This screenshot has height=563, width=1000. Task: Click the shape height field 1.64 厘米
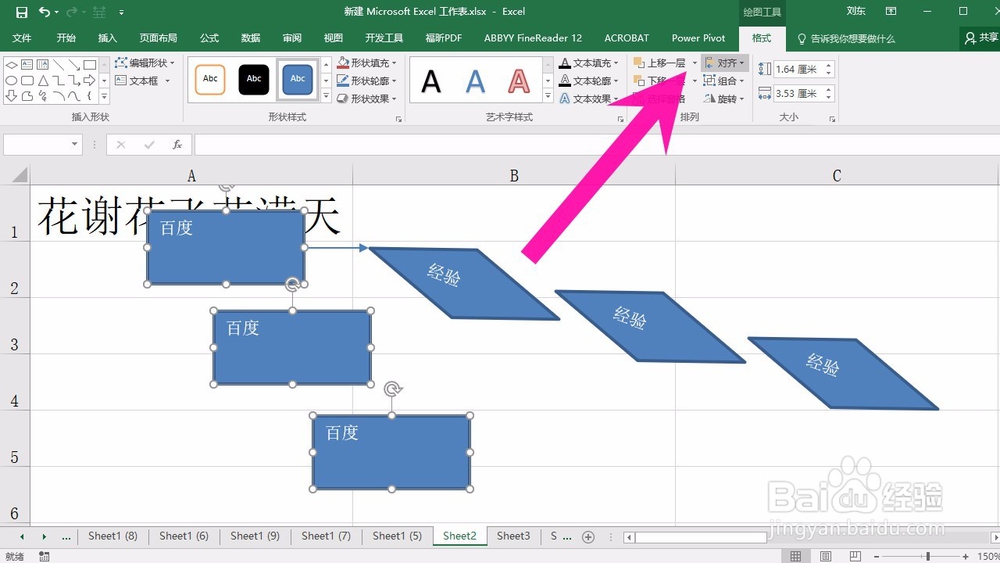(x=798, y=69)
